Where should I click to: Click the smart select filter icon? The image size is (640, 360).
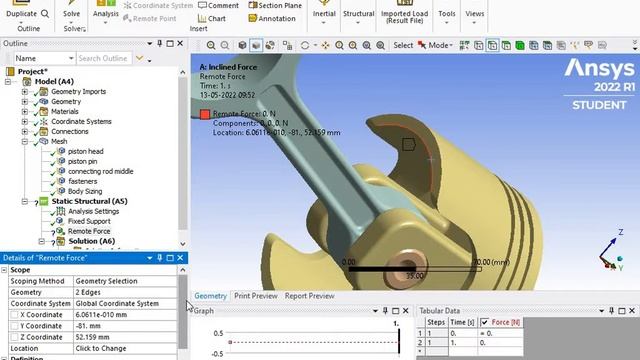tap(464, 45)
